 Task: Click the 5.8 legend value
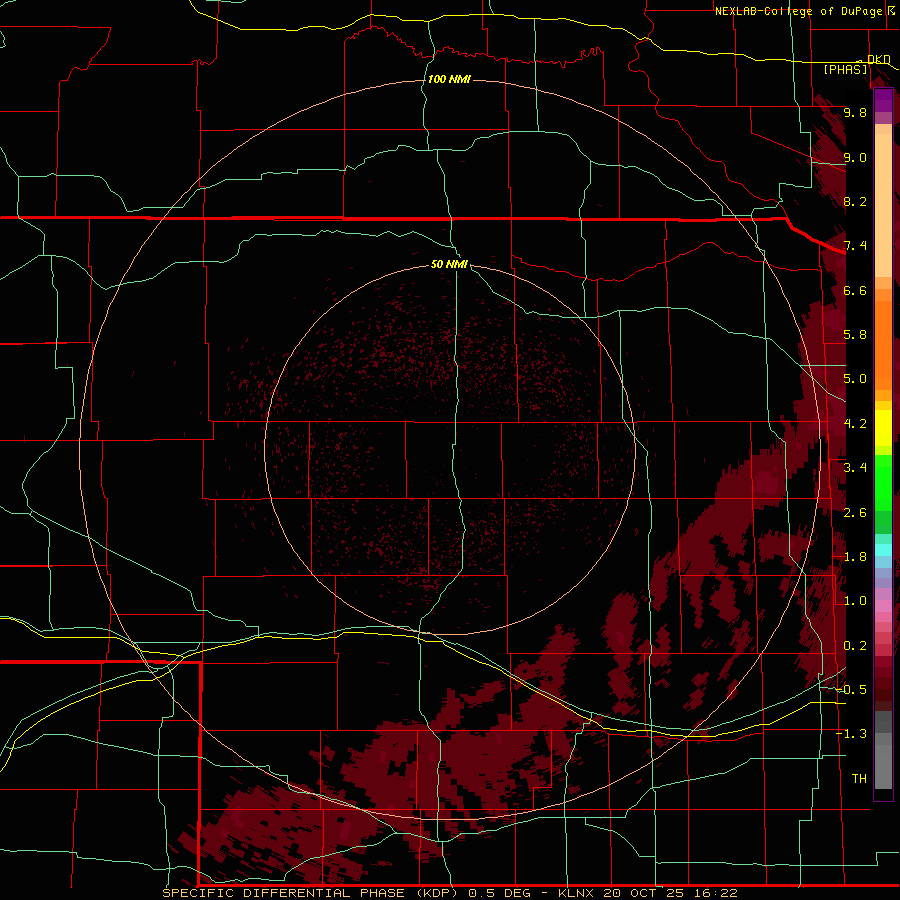tap(855, 335)
